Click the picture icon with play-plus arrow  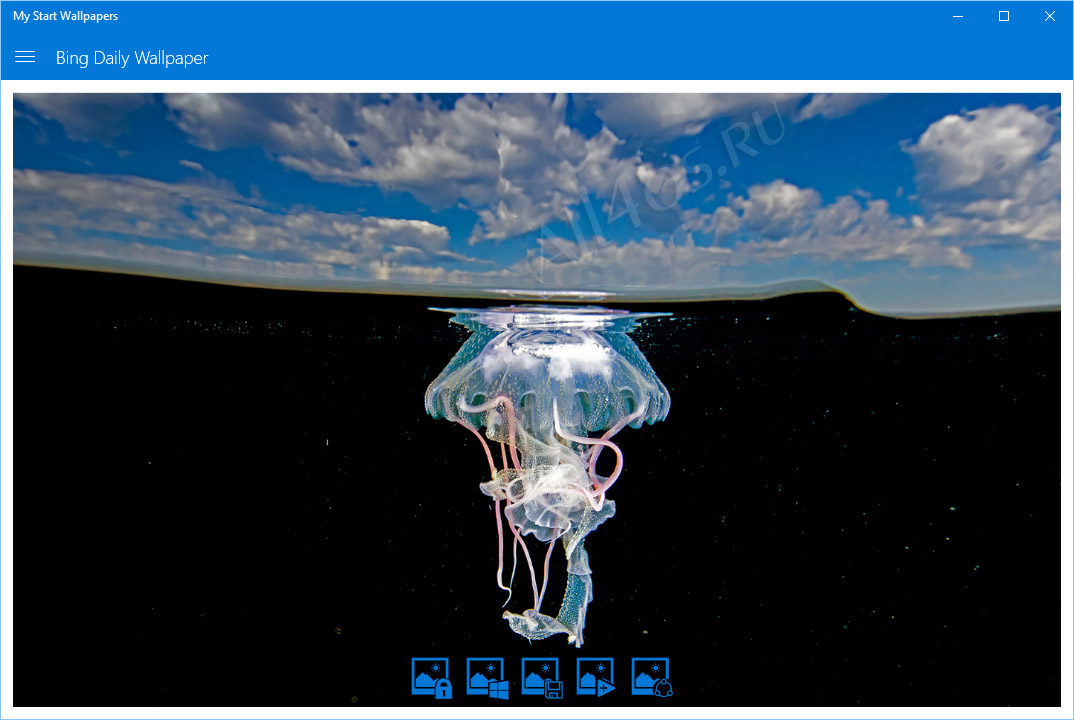click(x=596, y=678)
